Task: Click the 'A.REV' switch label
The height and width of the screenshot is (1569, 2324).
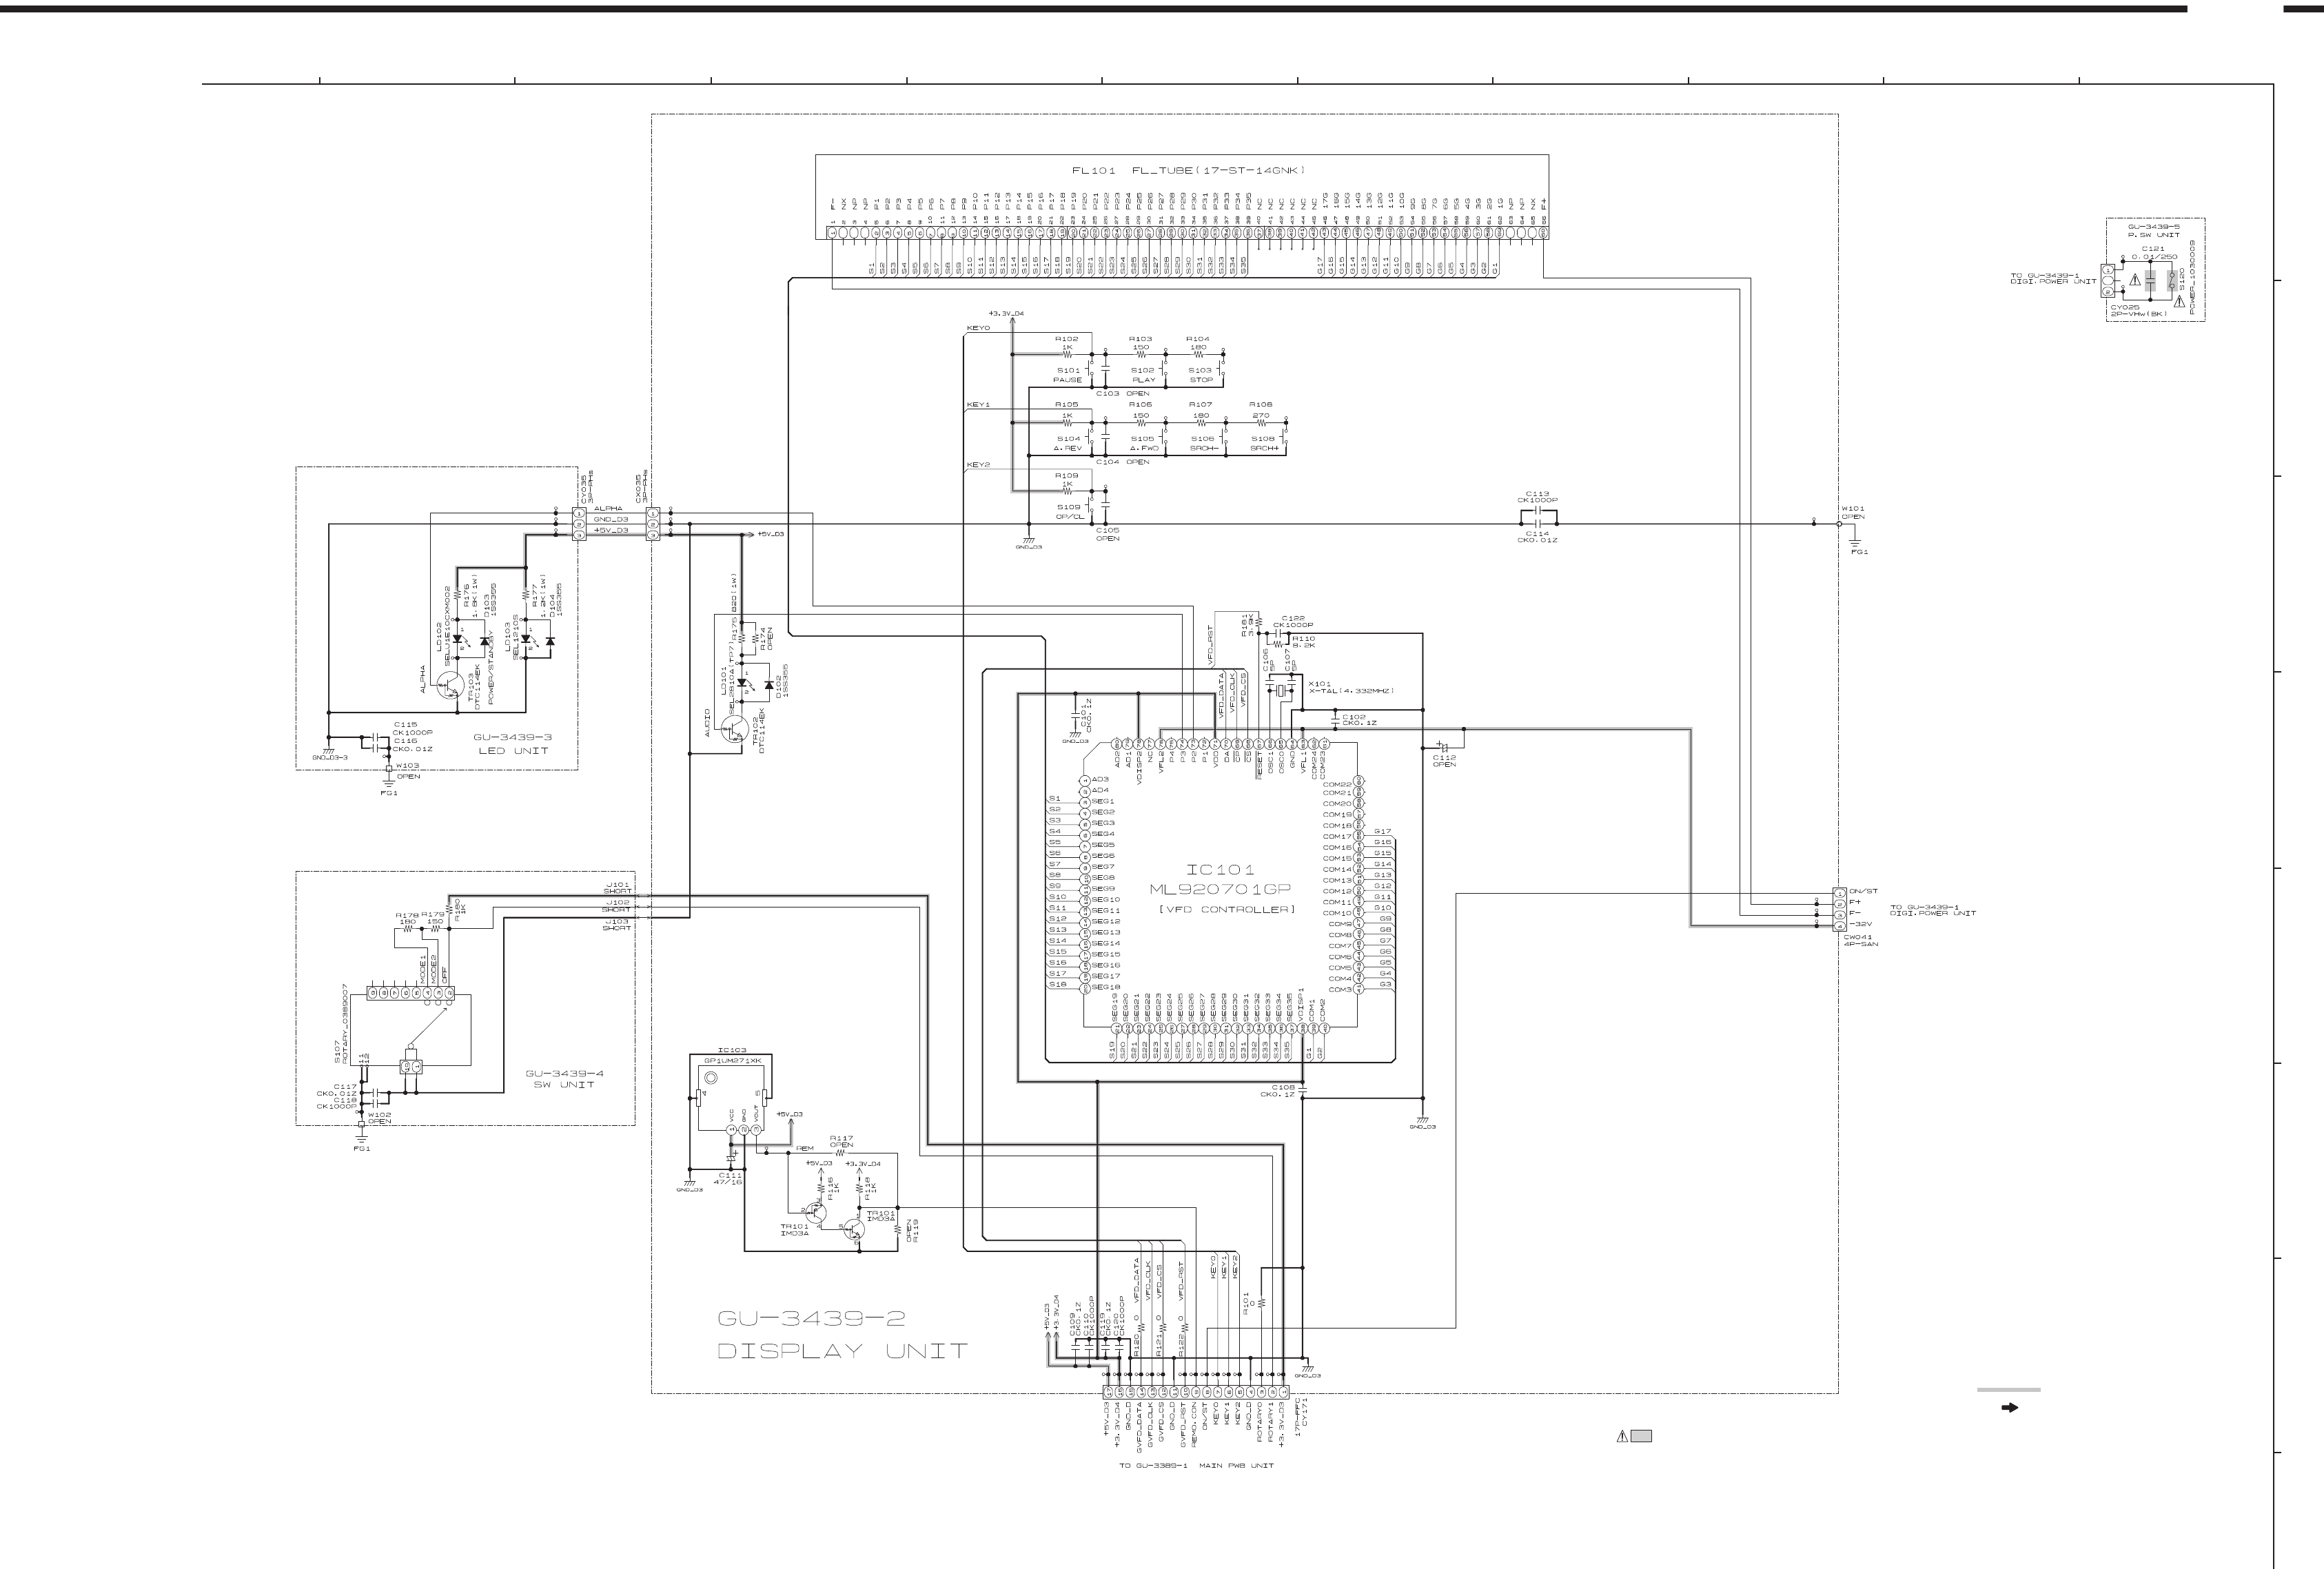Action: (x=1068, y=448)
